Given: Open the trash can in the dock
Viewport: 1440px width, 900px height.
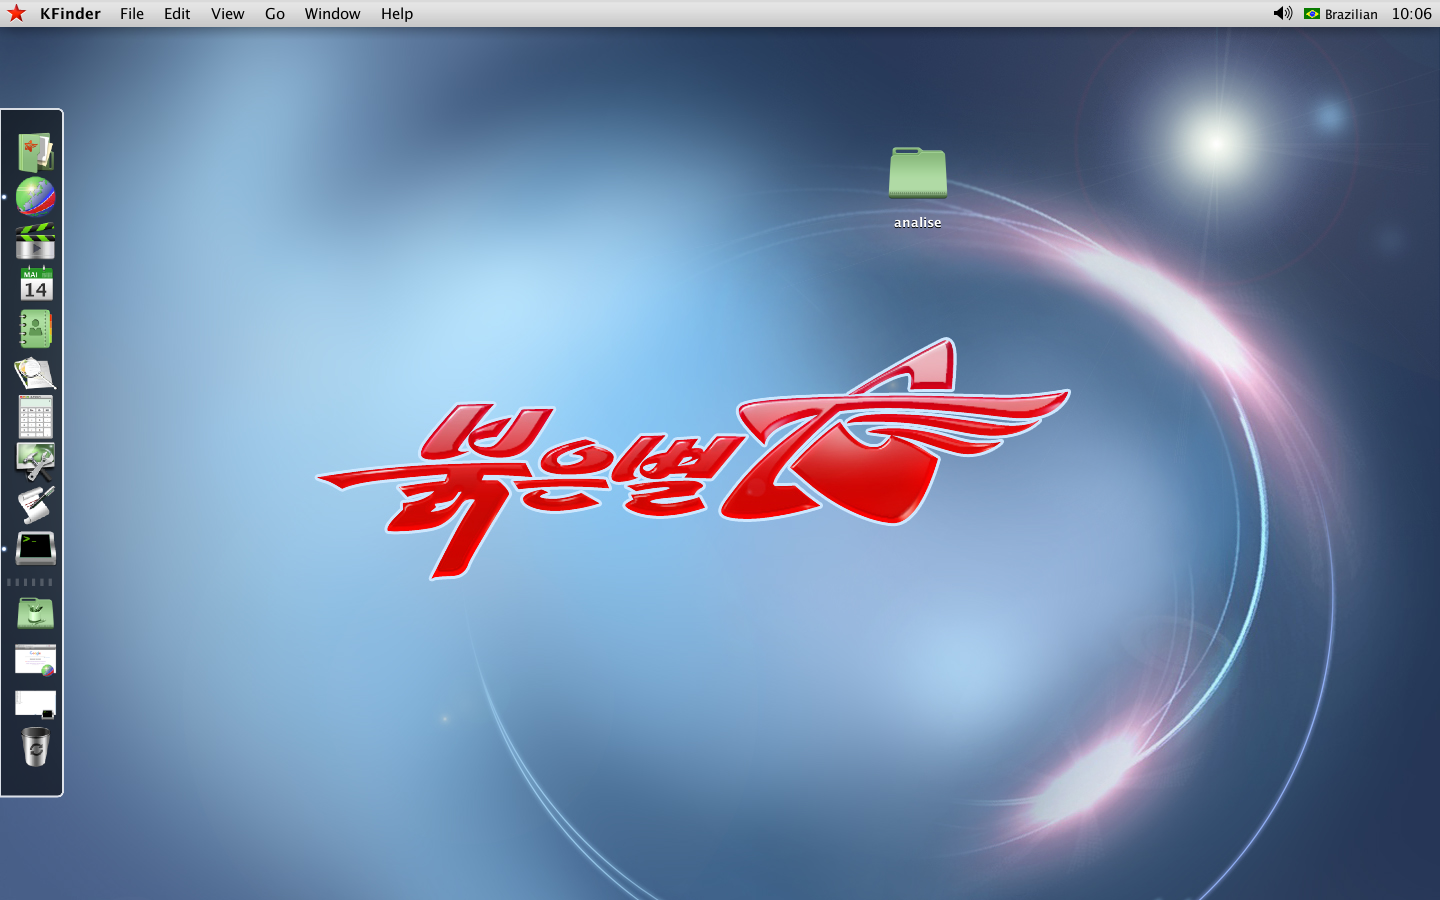Looking at the screenshot, I should point(35,747).
